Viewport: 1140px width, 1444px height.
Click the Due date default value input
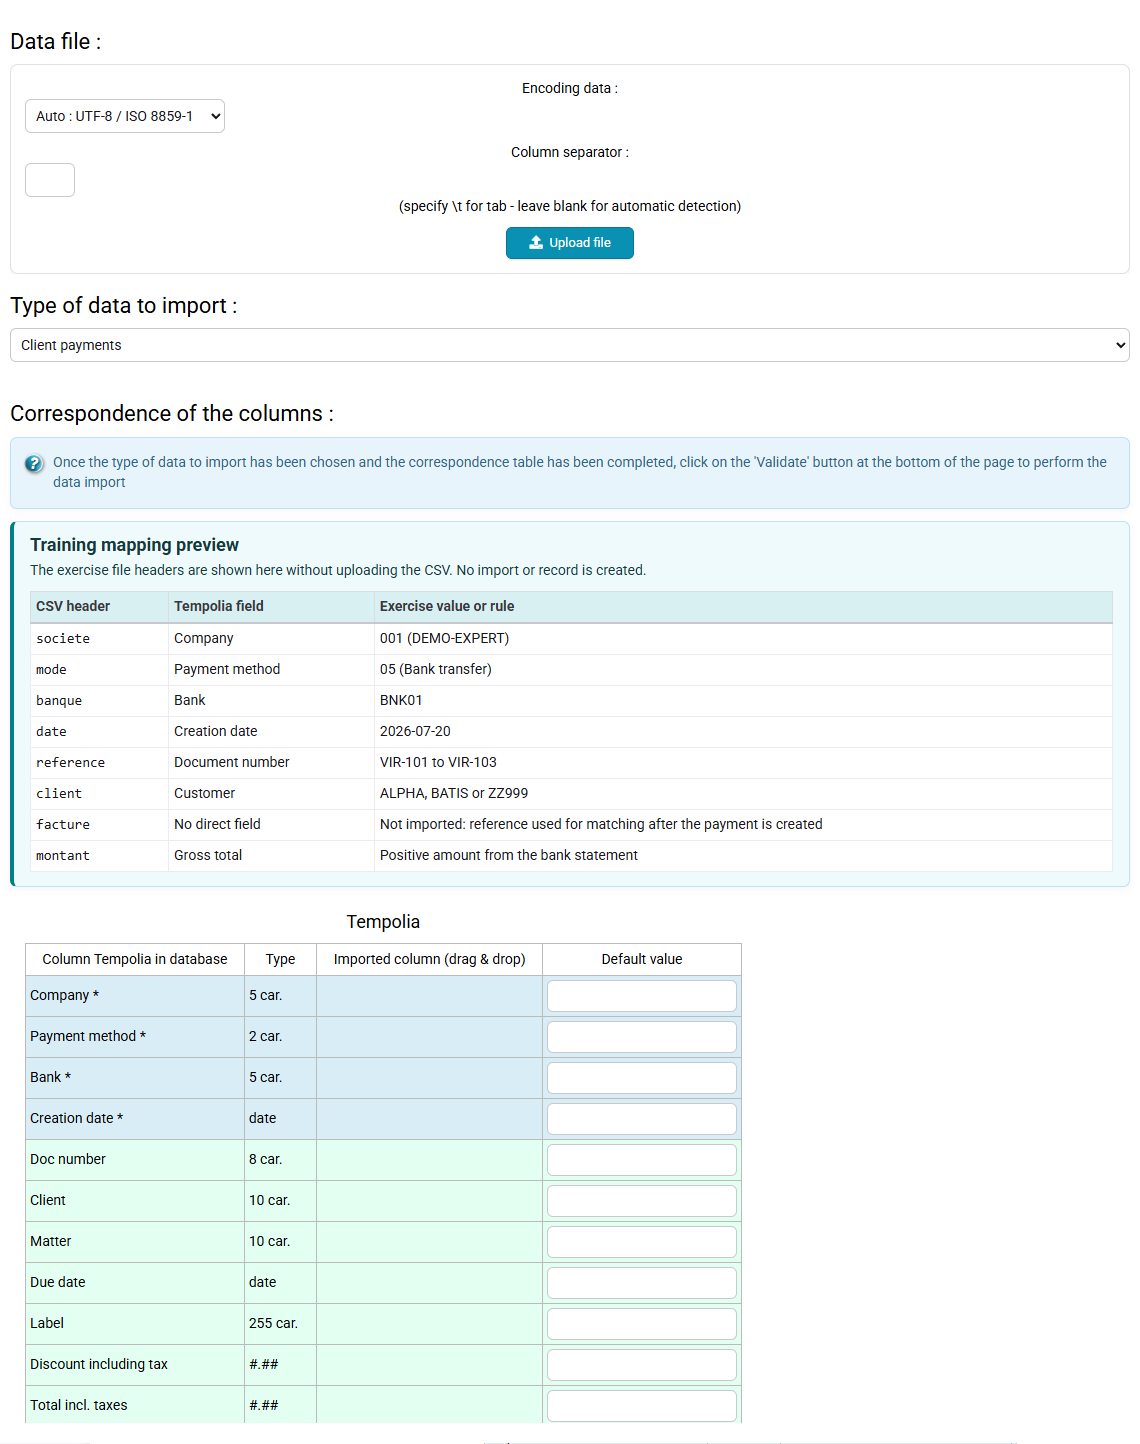click(642, 1283)
